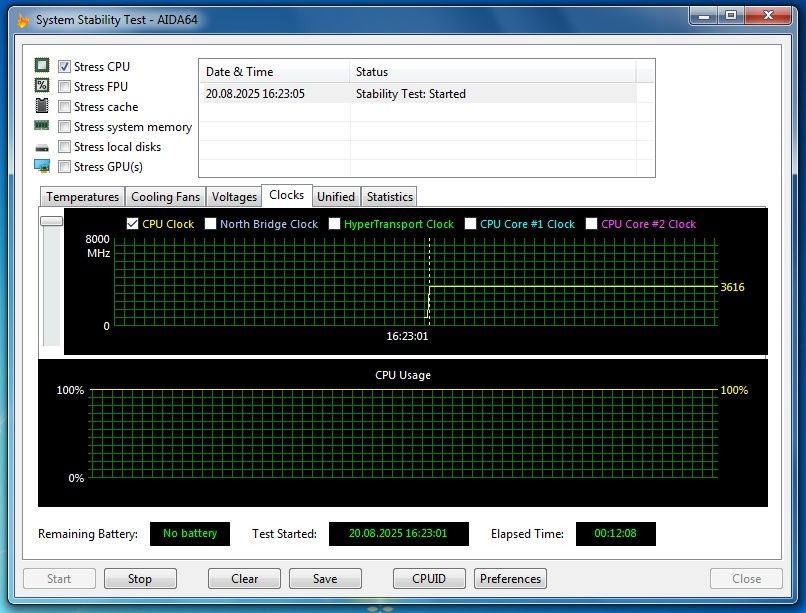This screenshot has height=613, width=806.
Task: Enable Stress system memory checkbox
Action: click(64, 126)
